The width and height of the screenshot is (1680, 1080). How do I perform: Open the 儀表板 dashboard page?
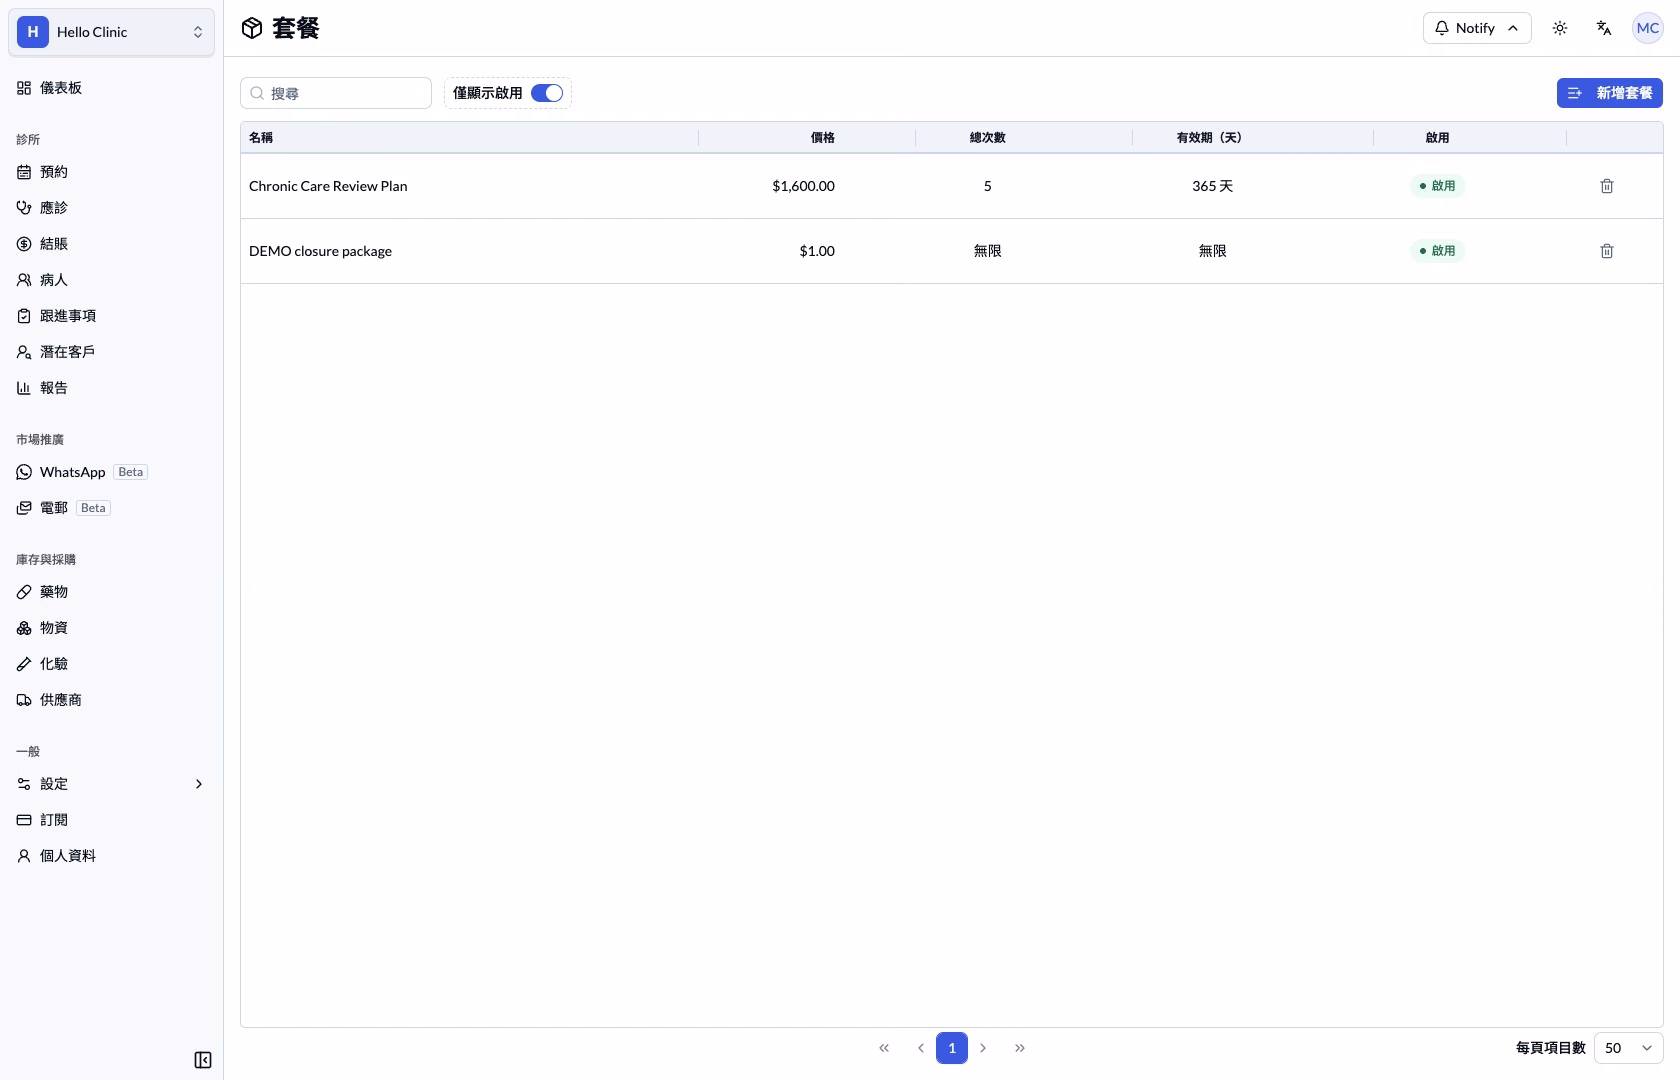[x=111, y=88]
